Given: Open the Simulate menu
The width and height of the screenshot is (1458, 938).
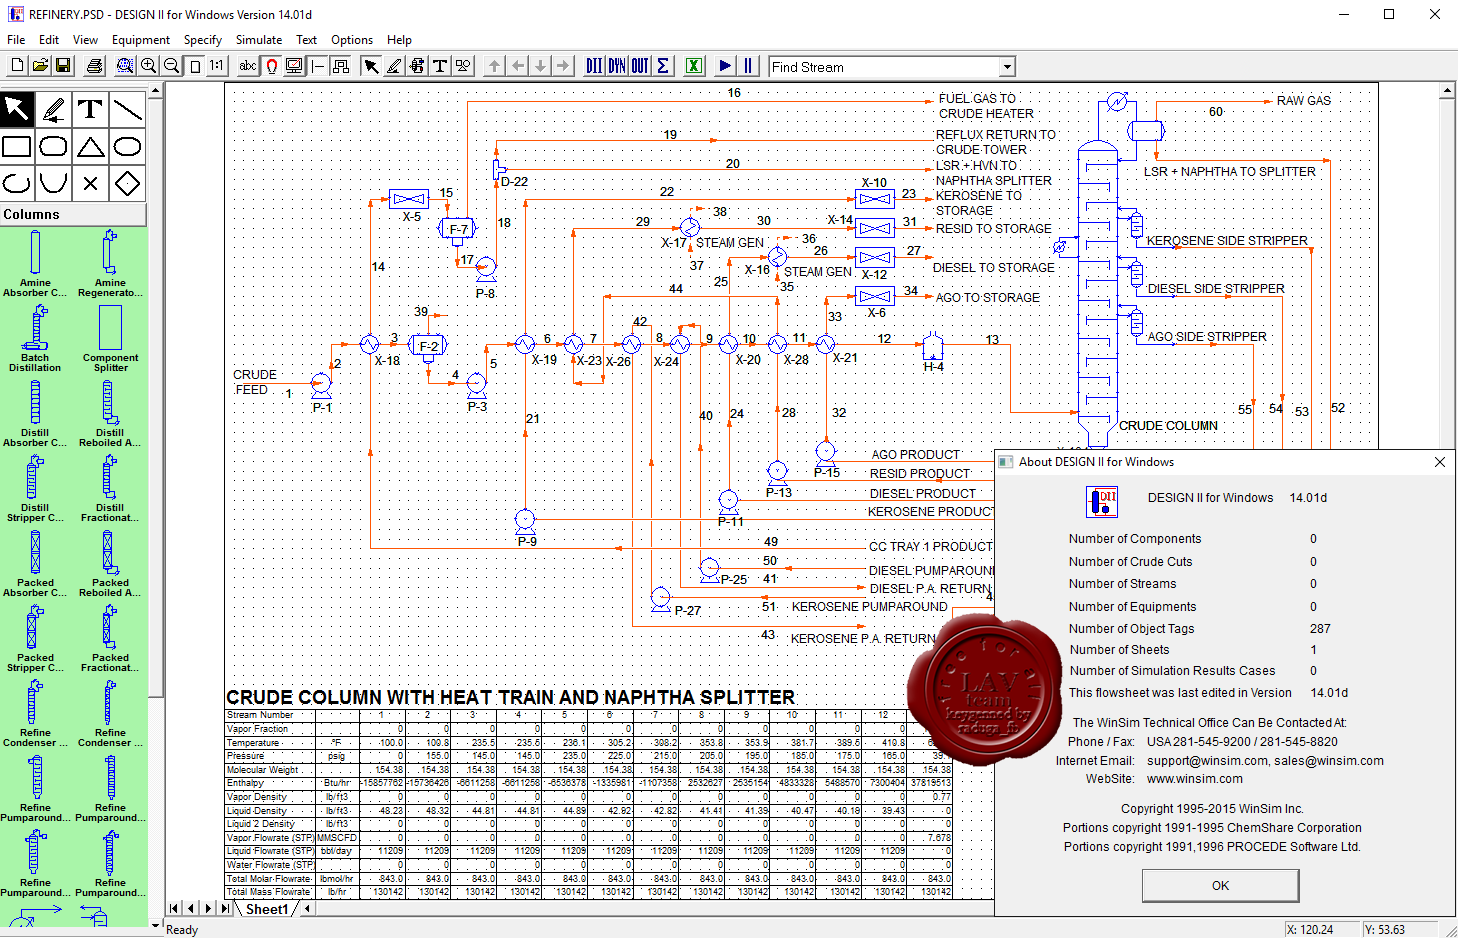Looking at the screenshot, I should (258, 40).
